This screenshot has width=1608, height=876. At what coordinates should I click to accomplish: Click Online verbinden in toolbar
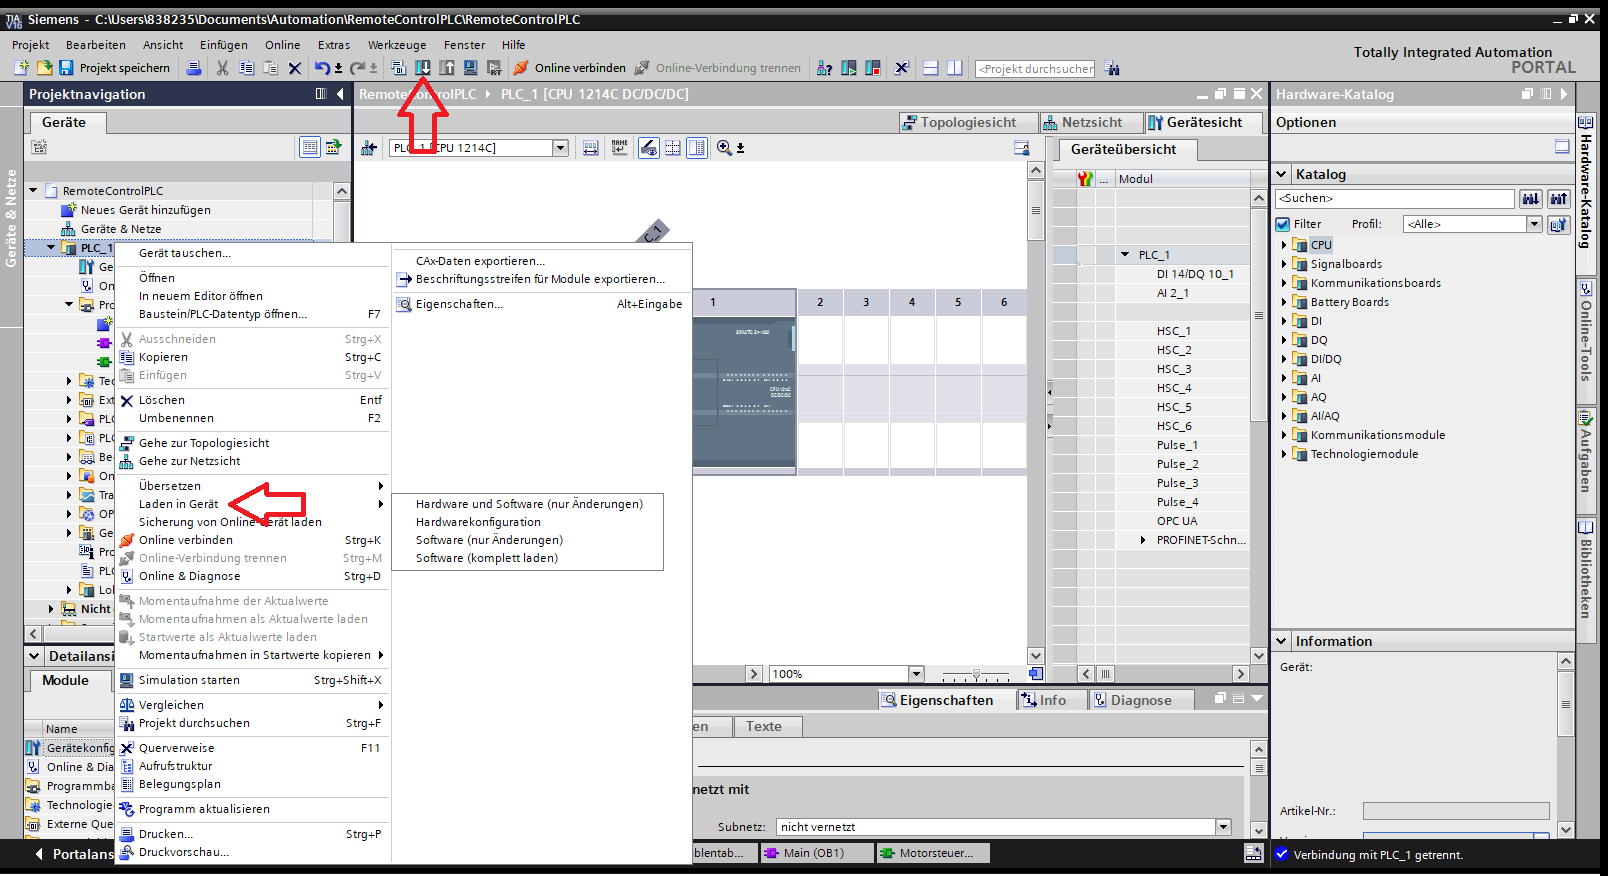tap(570, 68)
